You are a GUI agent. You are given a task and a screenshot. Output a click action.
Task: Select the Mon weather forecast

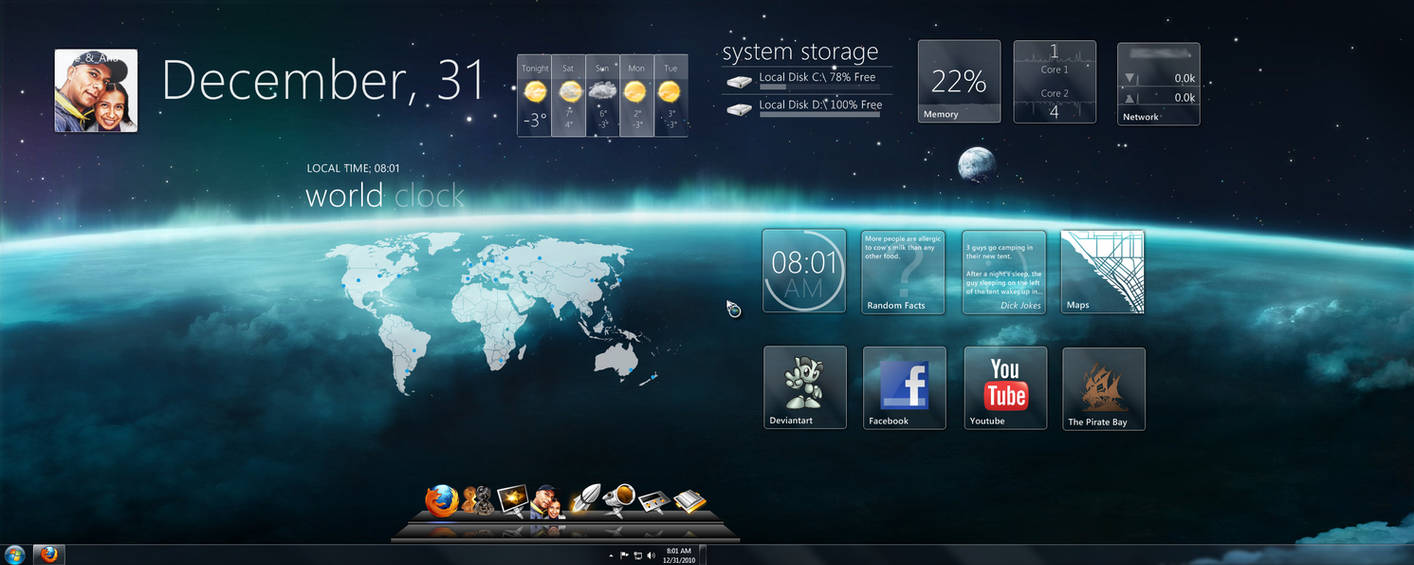[637, 95]
